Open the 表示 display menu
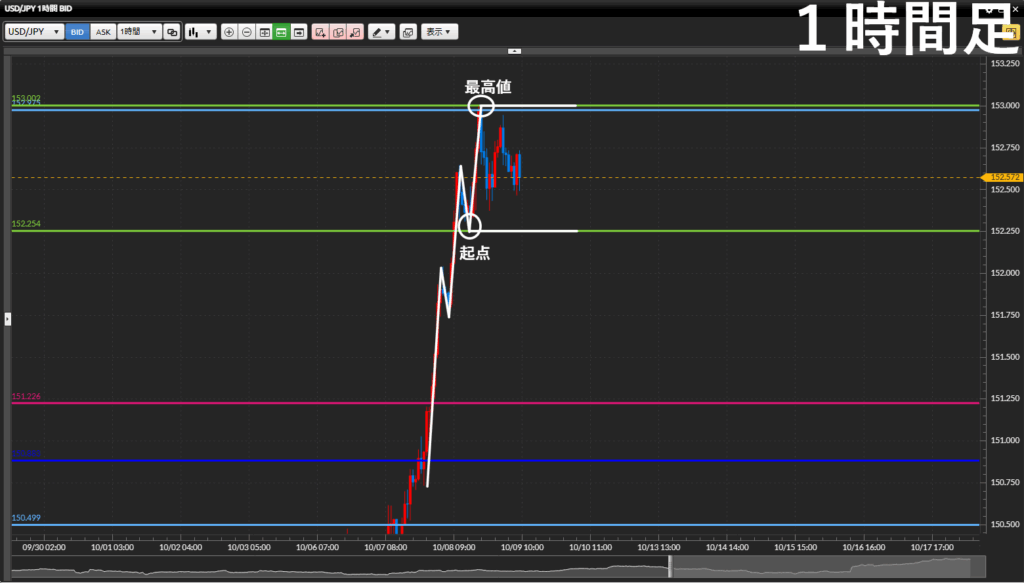Viewport: 1024px width, 583px height. coord(439,32)
